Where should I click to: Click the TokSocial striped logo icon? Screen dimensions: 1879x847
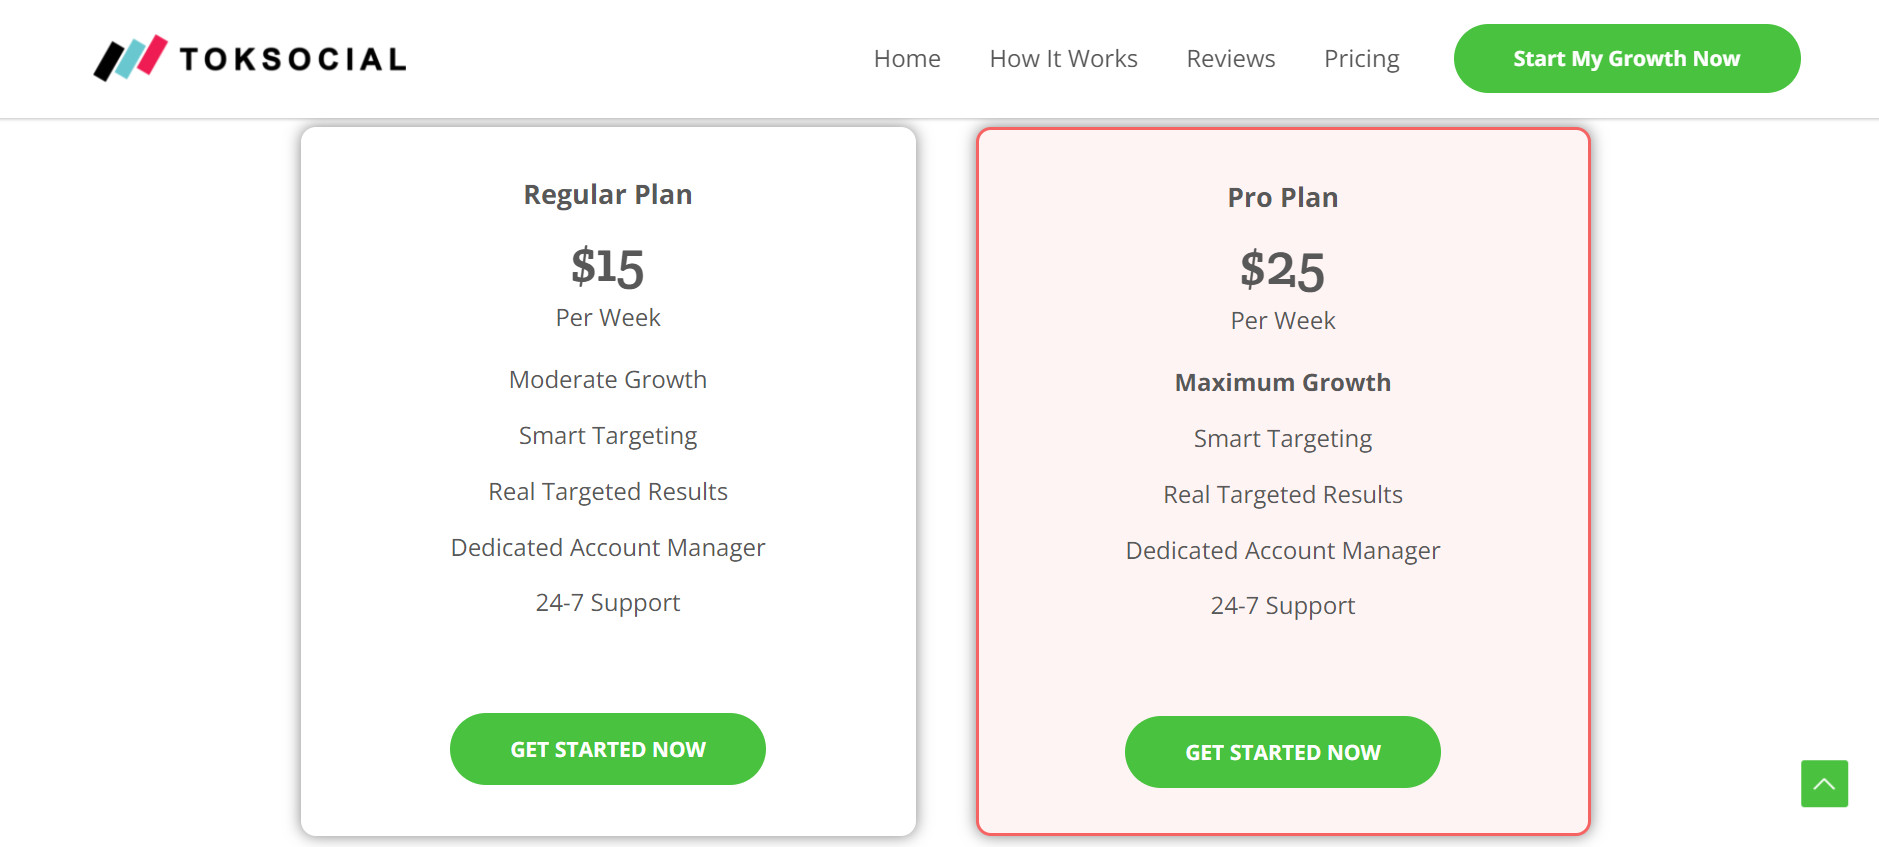tap(130, 58)
